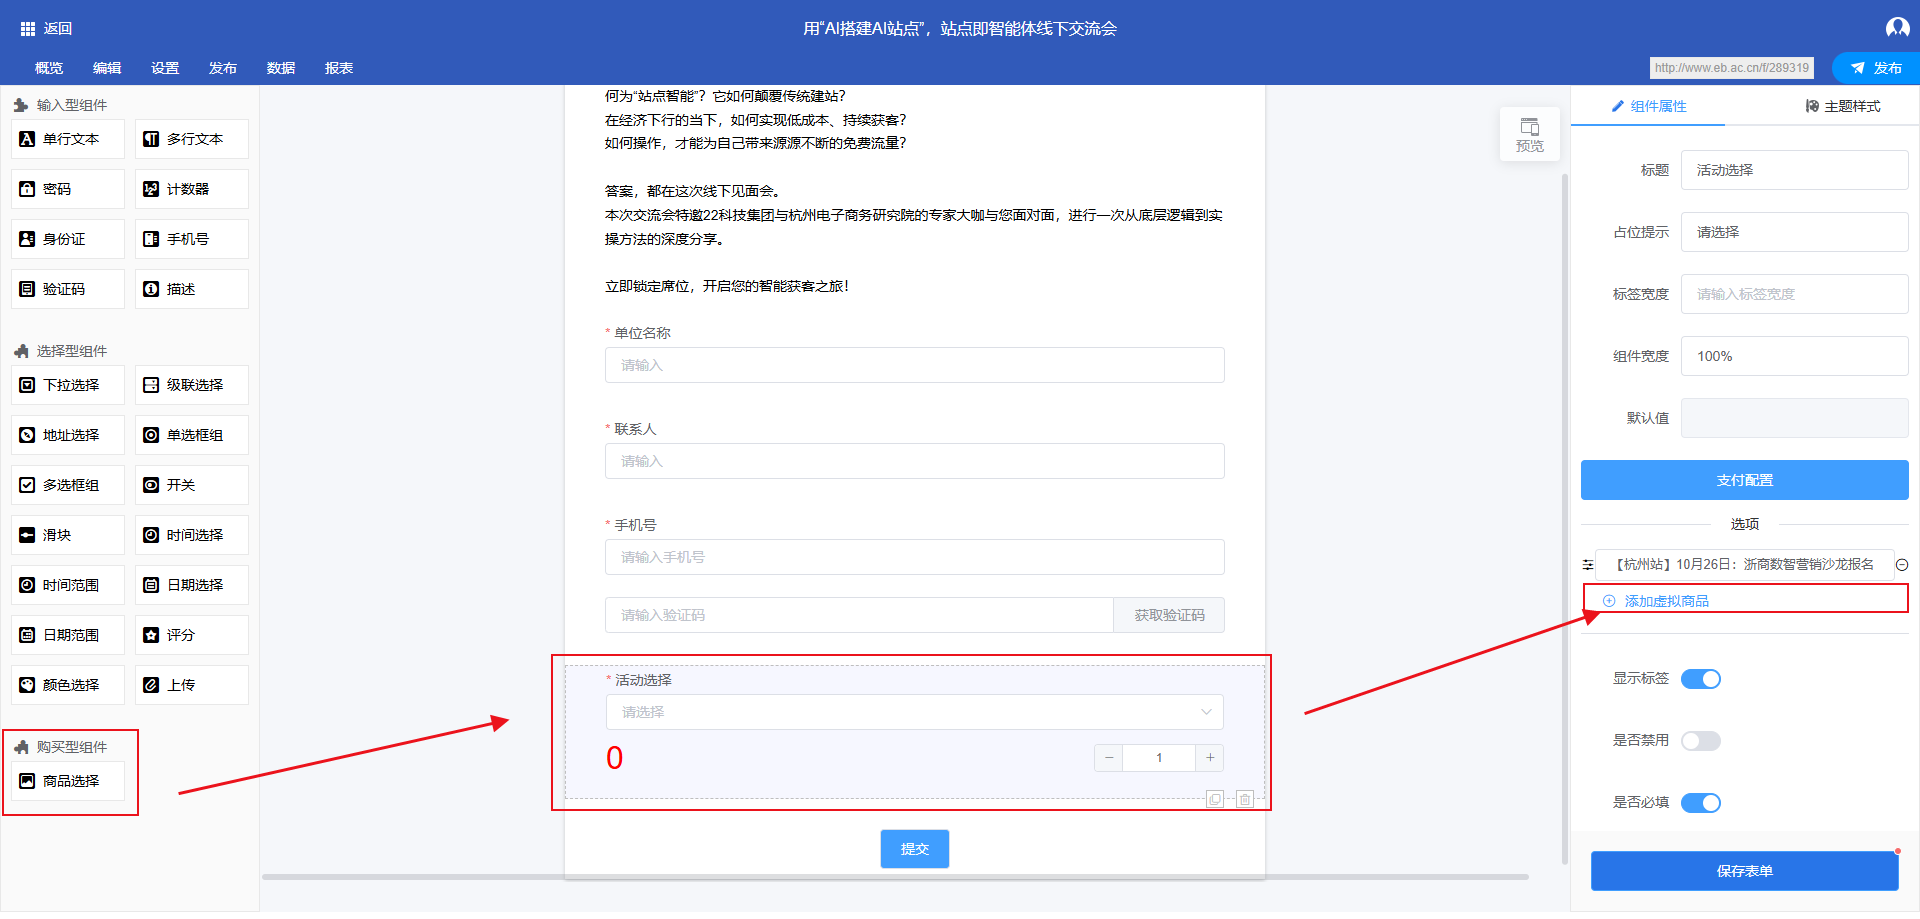
Task: Toggle the 显示标签 switch
Action: 1700,679
